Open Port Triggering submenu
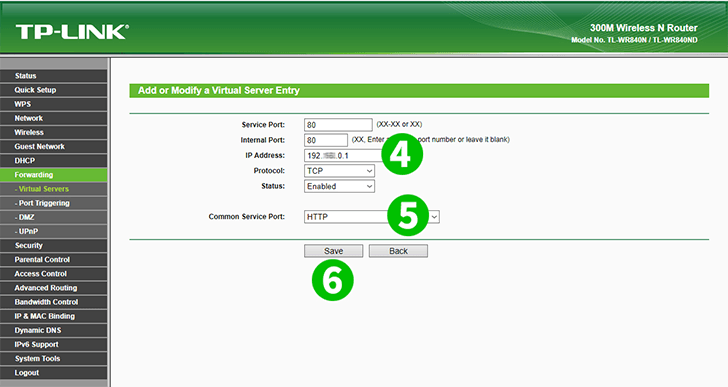 [x=53, y=203]
